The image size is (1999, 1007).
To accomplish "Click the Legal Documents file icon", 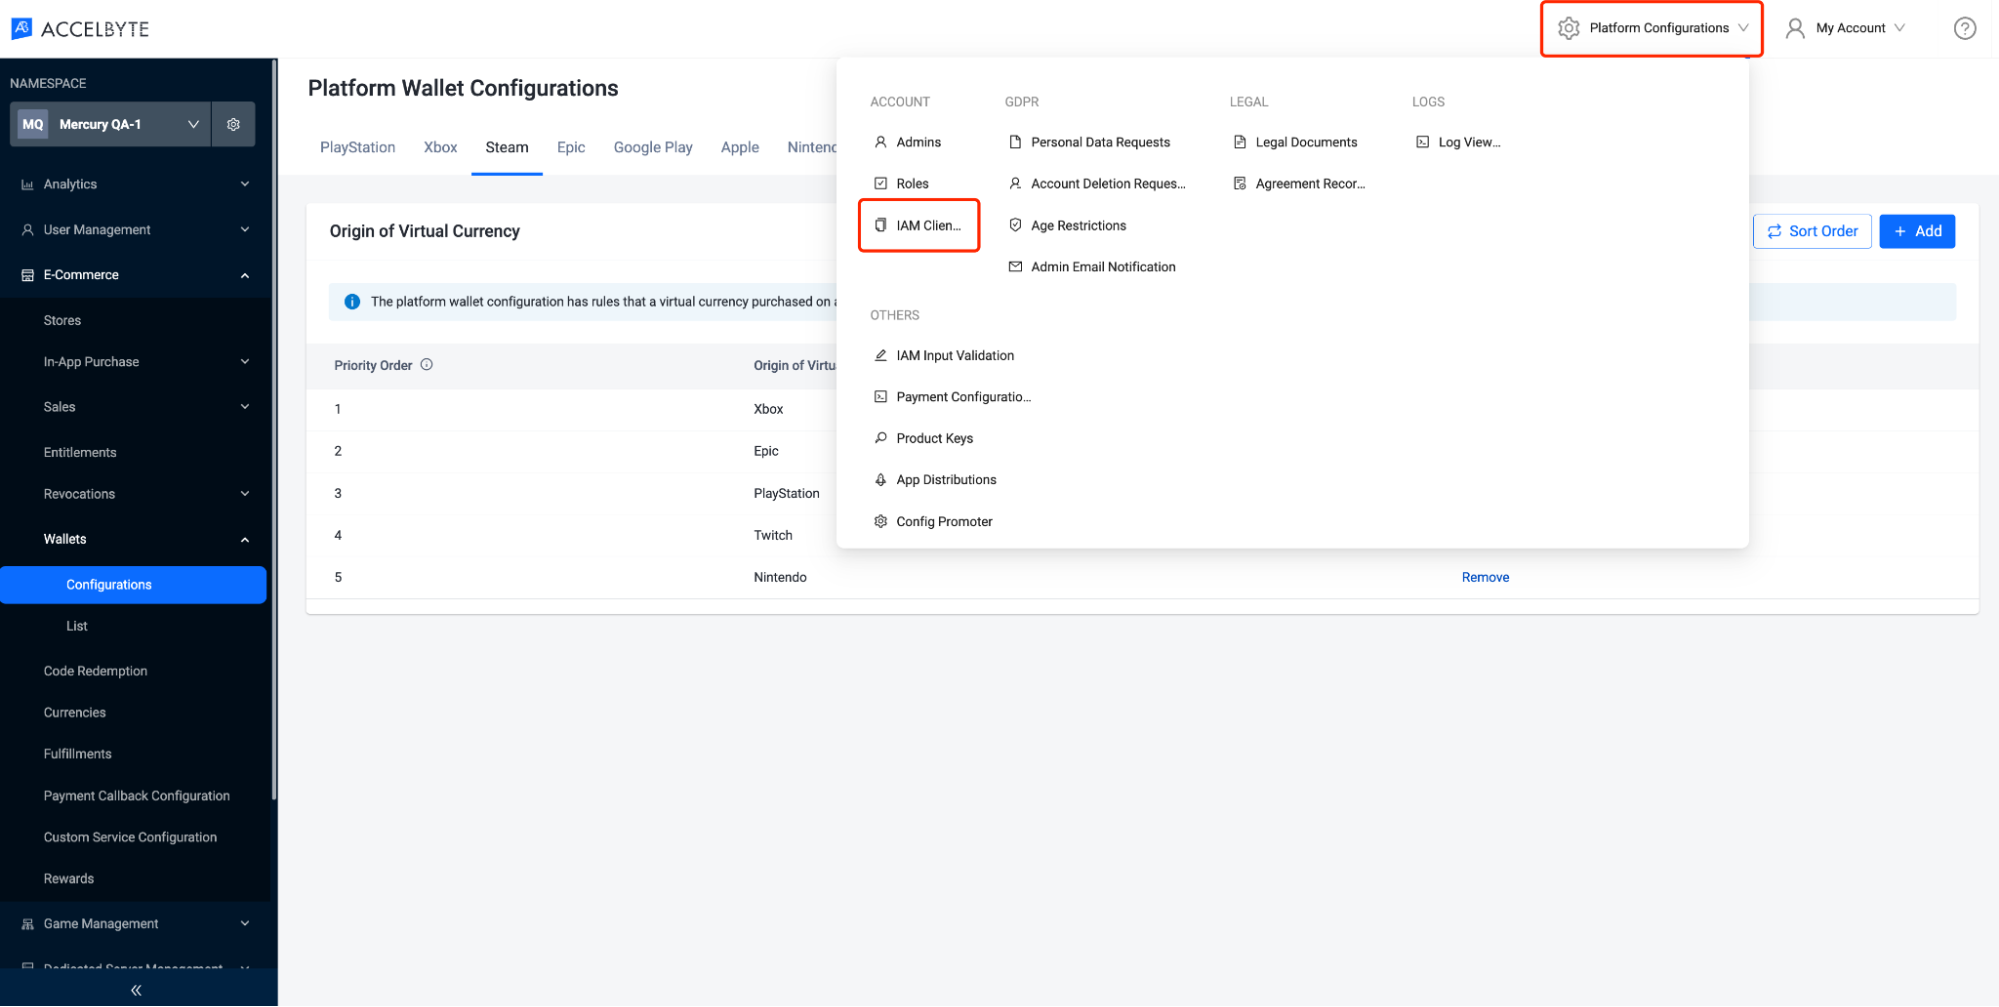I will tap(1239, 142).
